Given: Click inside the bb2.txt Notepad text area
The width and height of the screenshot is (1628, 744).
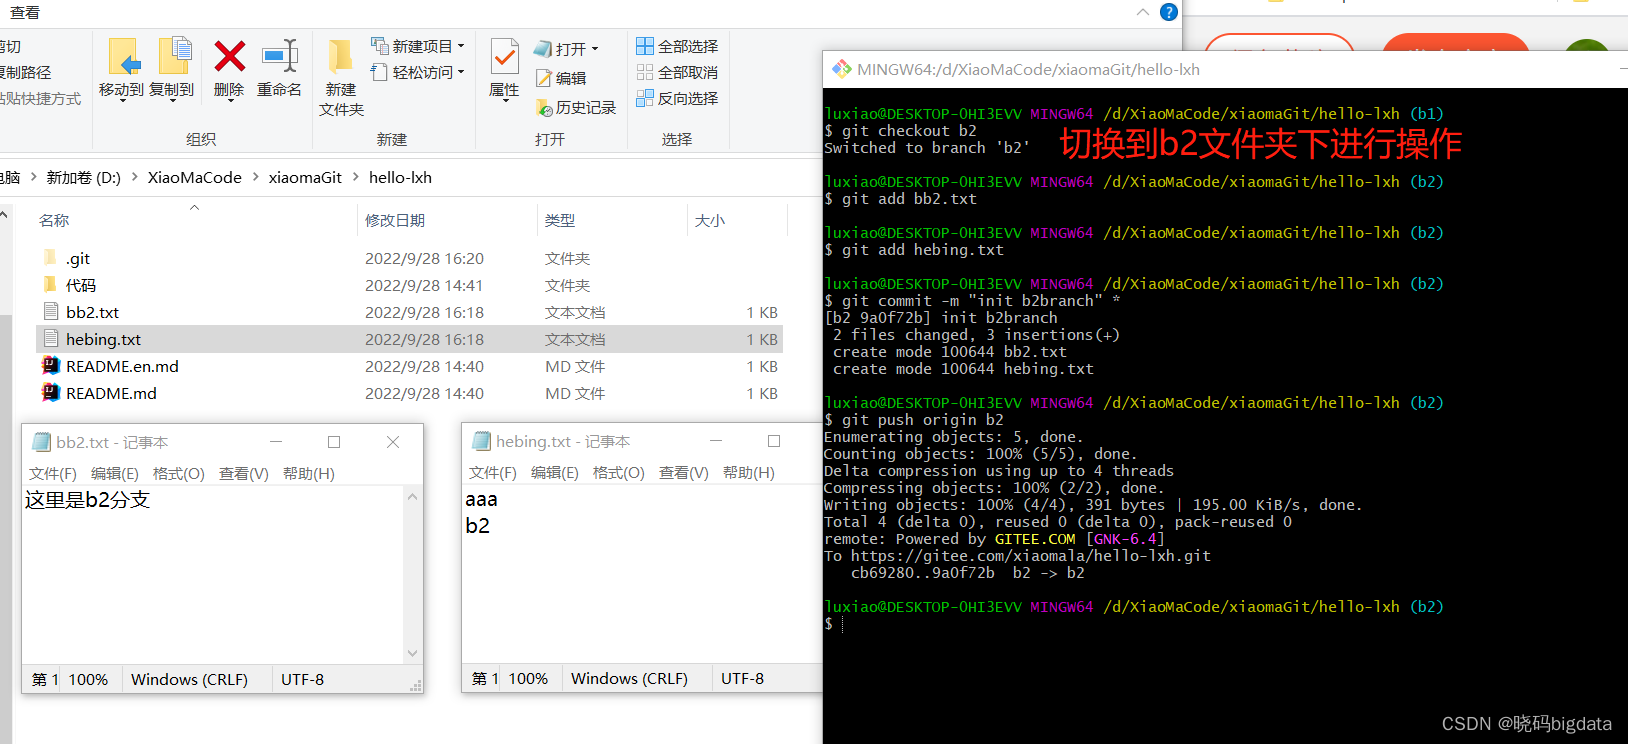Looking at the screenshot, I should [x=213, y=575].
